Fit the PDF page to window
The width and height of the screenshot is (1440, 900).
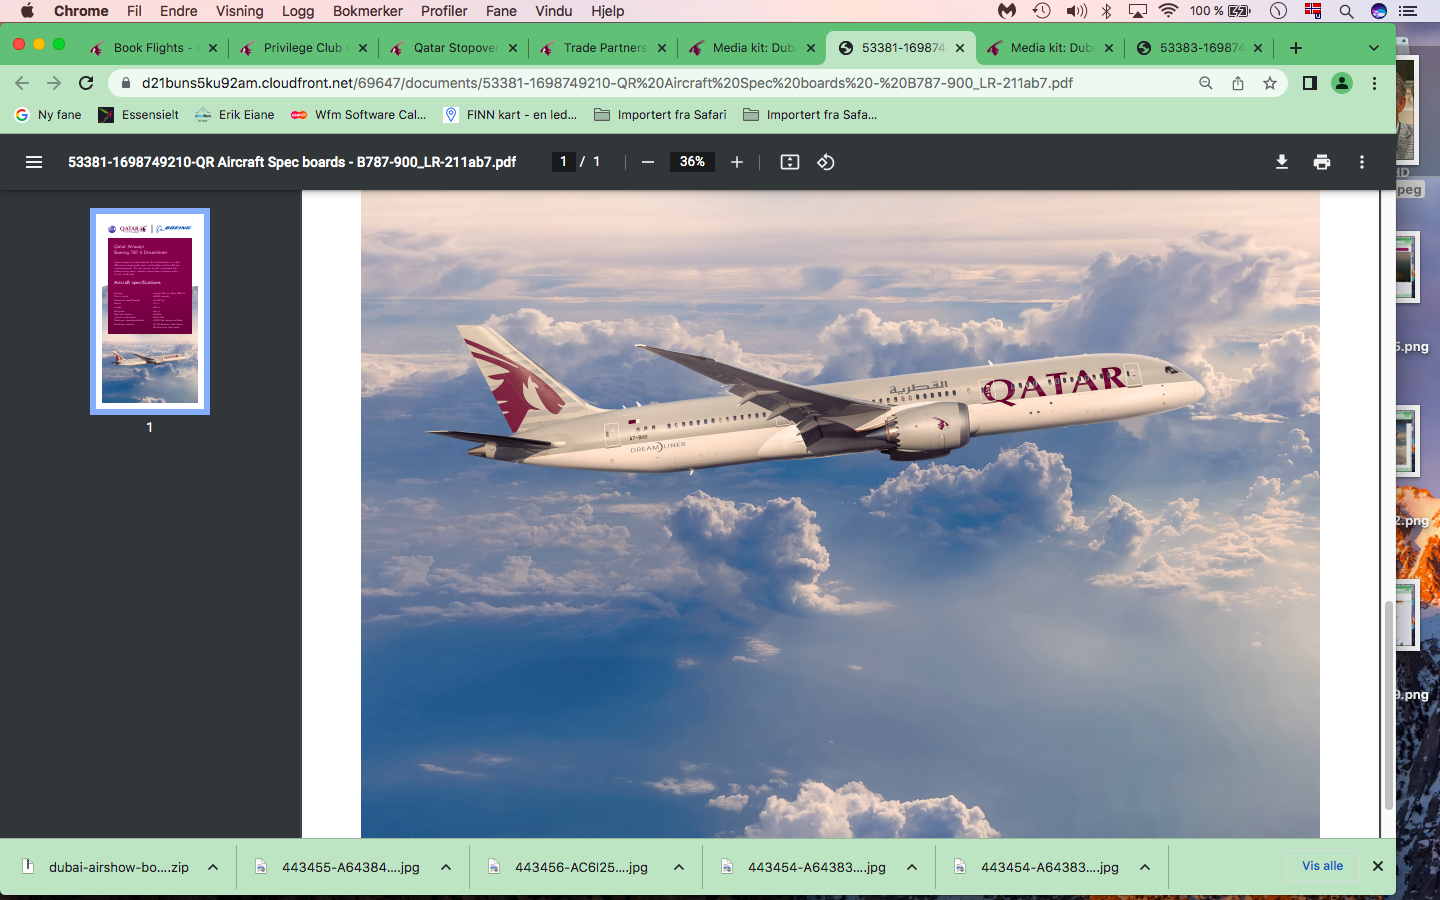click(790, 162)
